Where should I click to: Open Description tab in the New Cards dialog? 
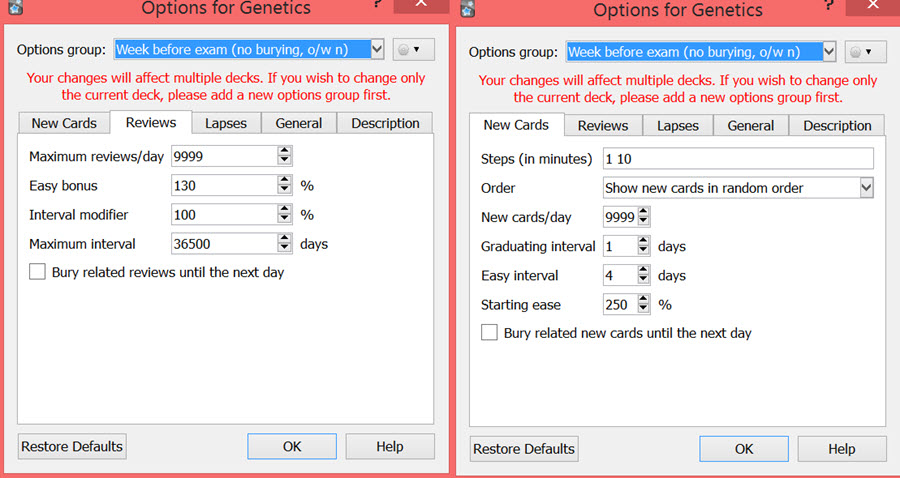tap(837, 125)
